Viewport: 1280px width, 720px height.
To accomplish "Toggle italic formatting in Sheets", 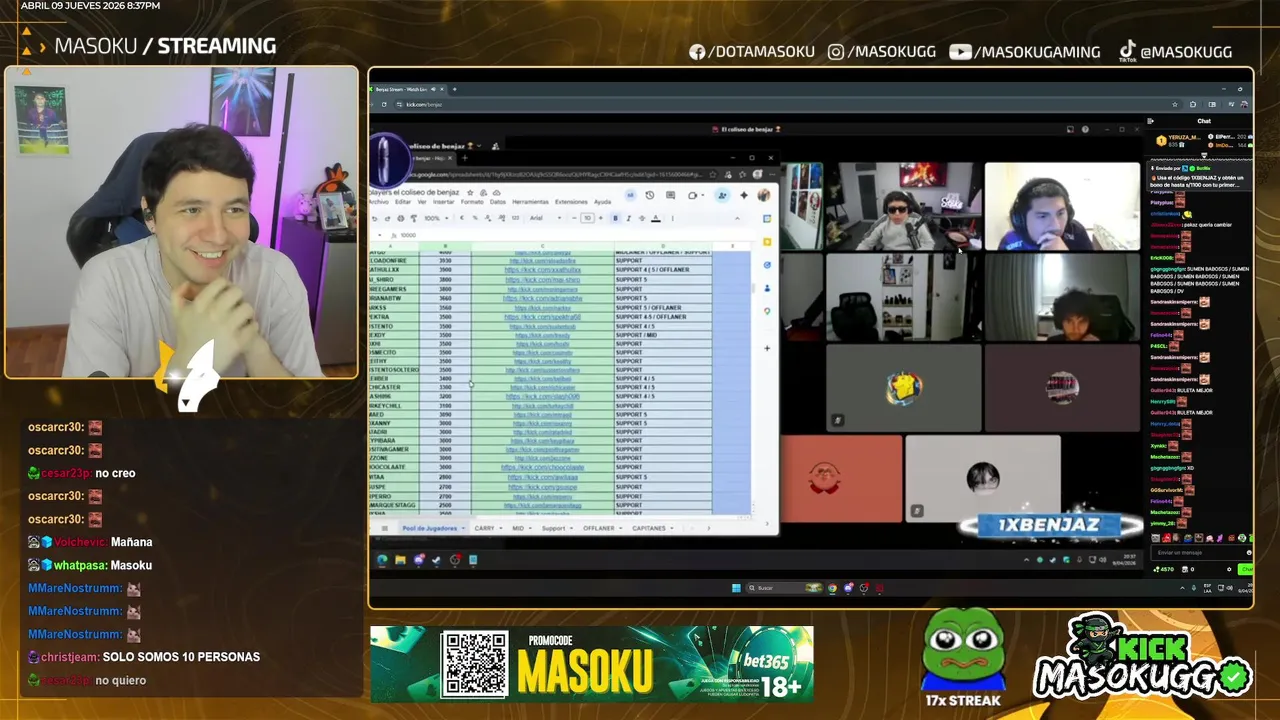I will (x=629, y=218).
